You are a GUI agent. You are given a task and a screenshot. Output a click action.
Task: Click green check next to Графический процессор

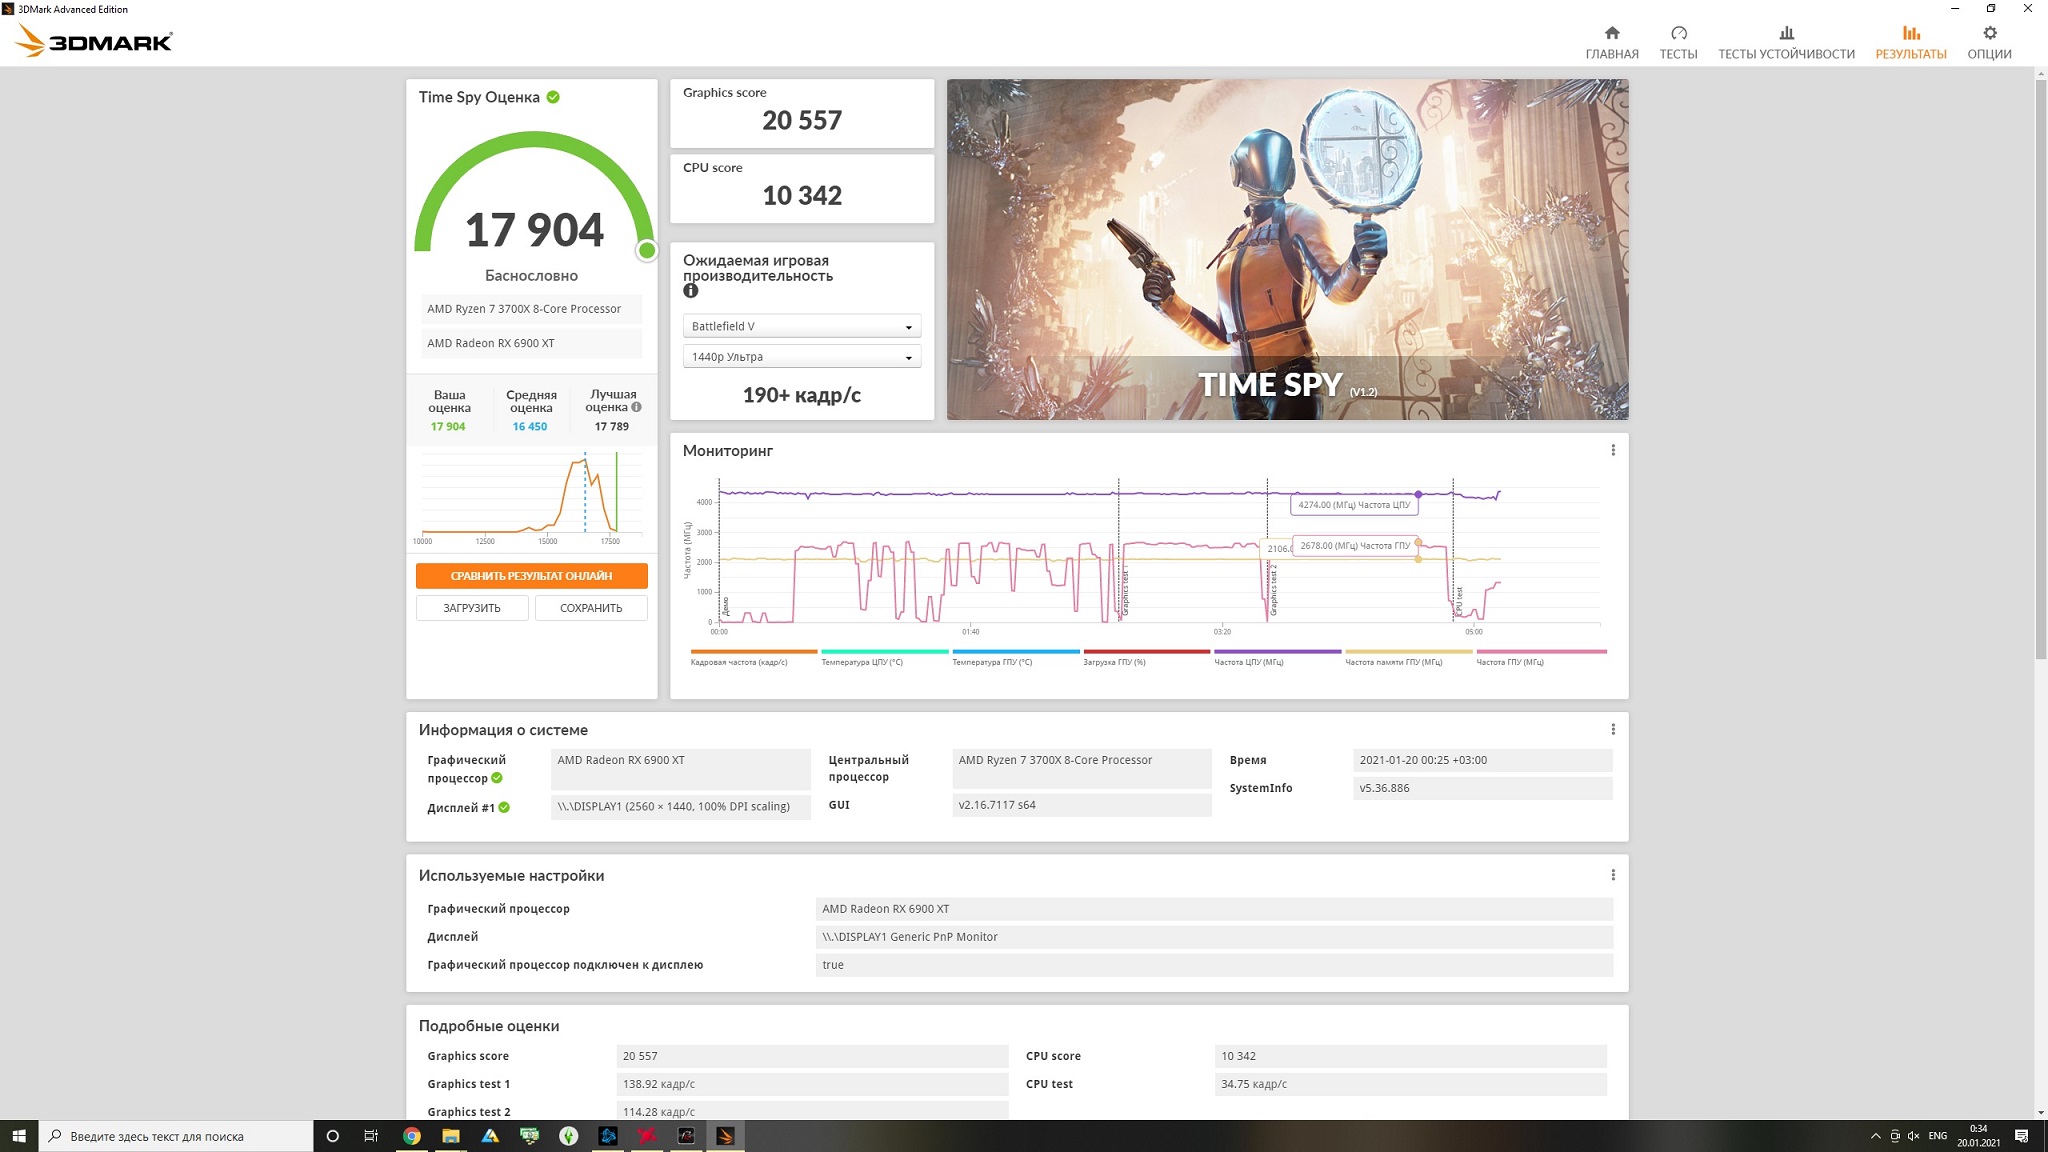(x=497, y=778)
